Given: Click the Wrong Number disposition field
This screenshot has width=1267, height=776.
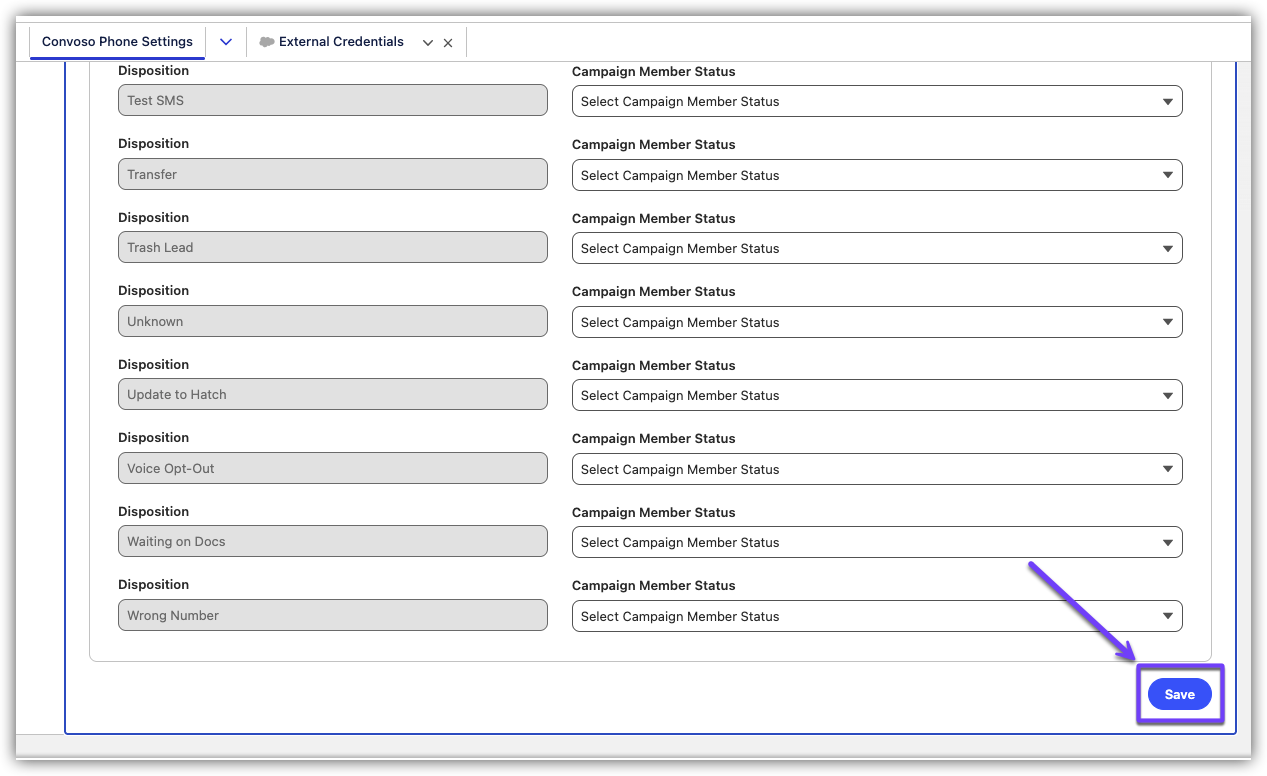Looking at the screenshot, I should tap(332, 615).
